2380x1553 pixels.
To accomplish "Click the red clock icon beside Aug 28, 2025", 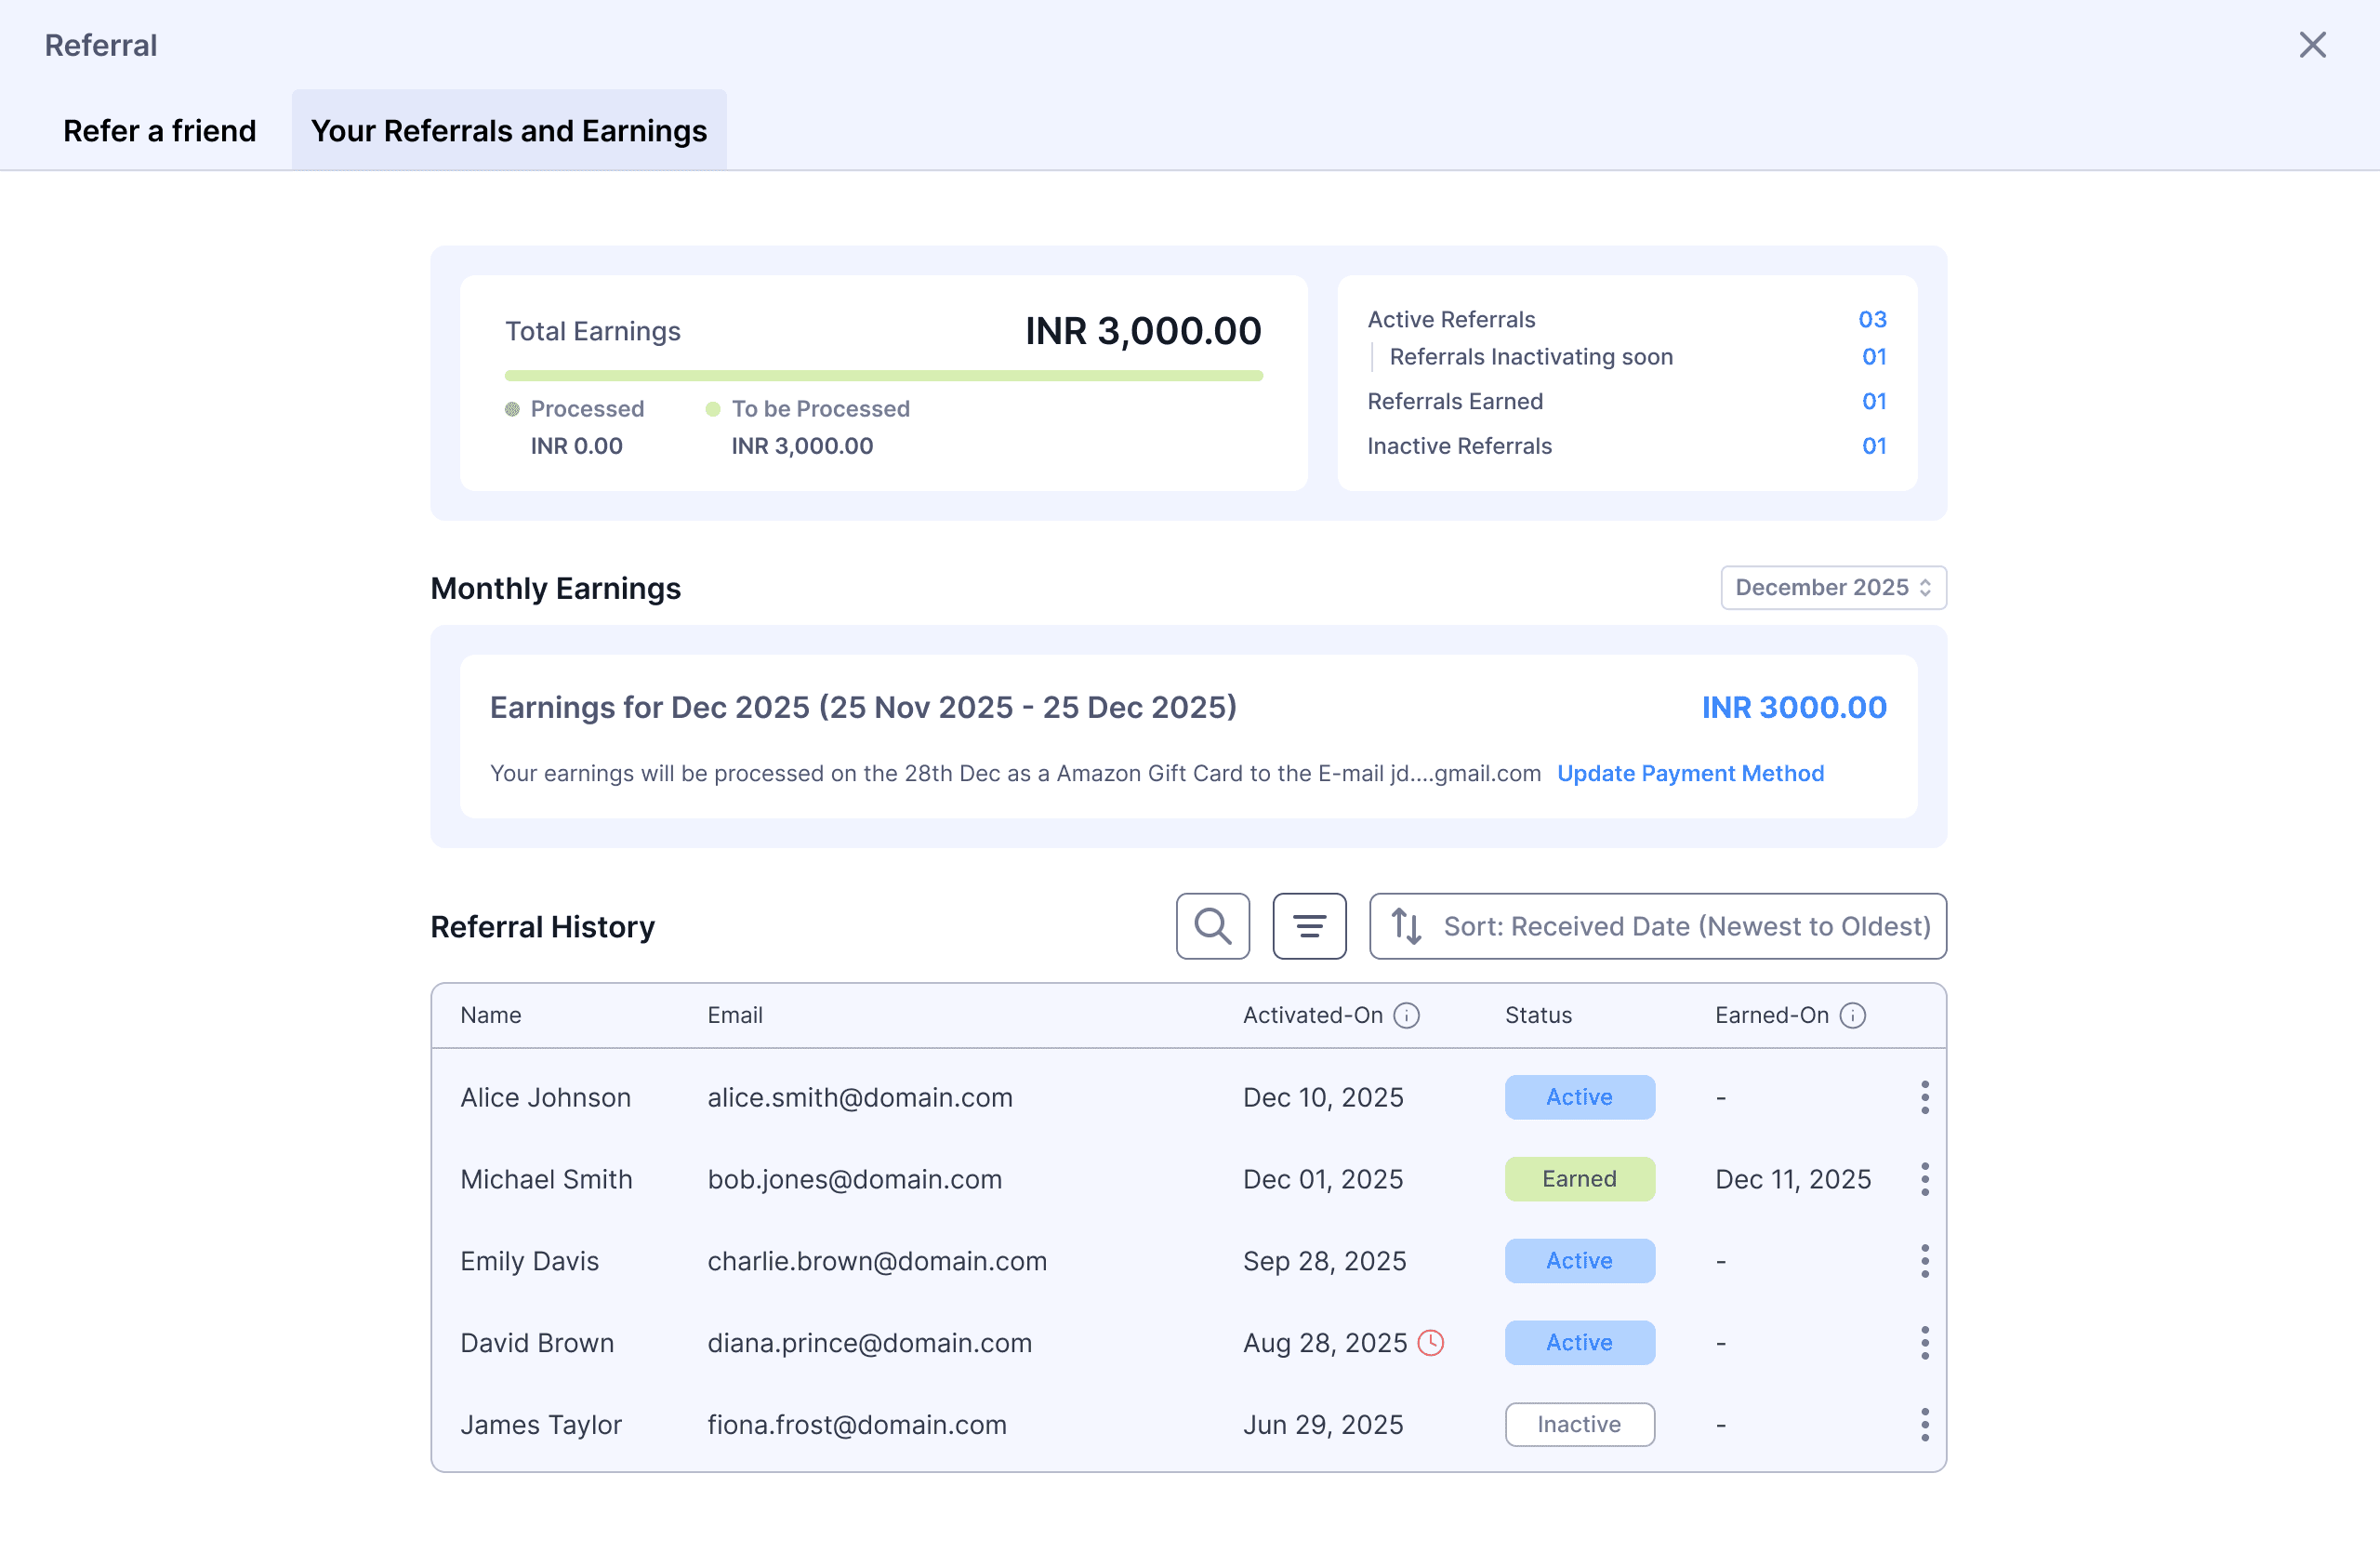I will (x=1431, y=1342).
